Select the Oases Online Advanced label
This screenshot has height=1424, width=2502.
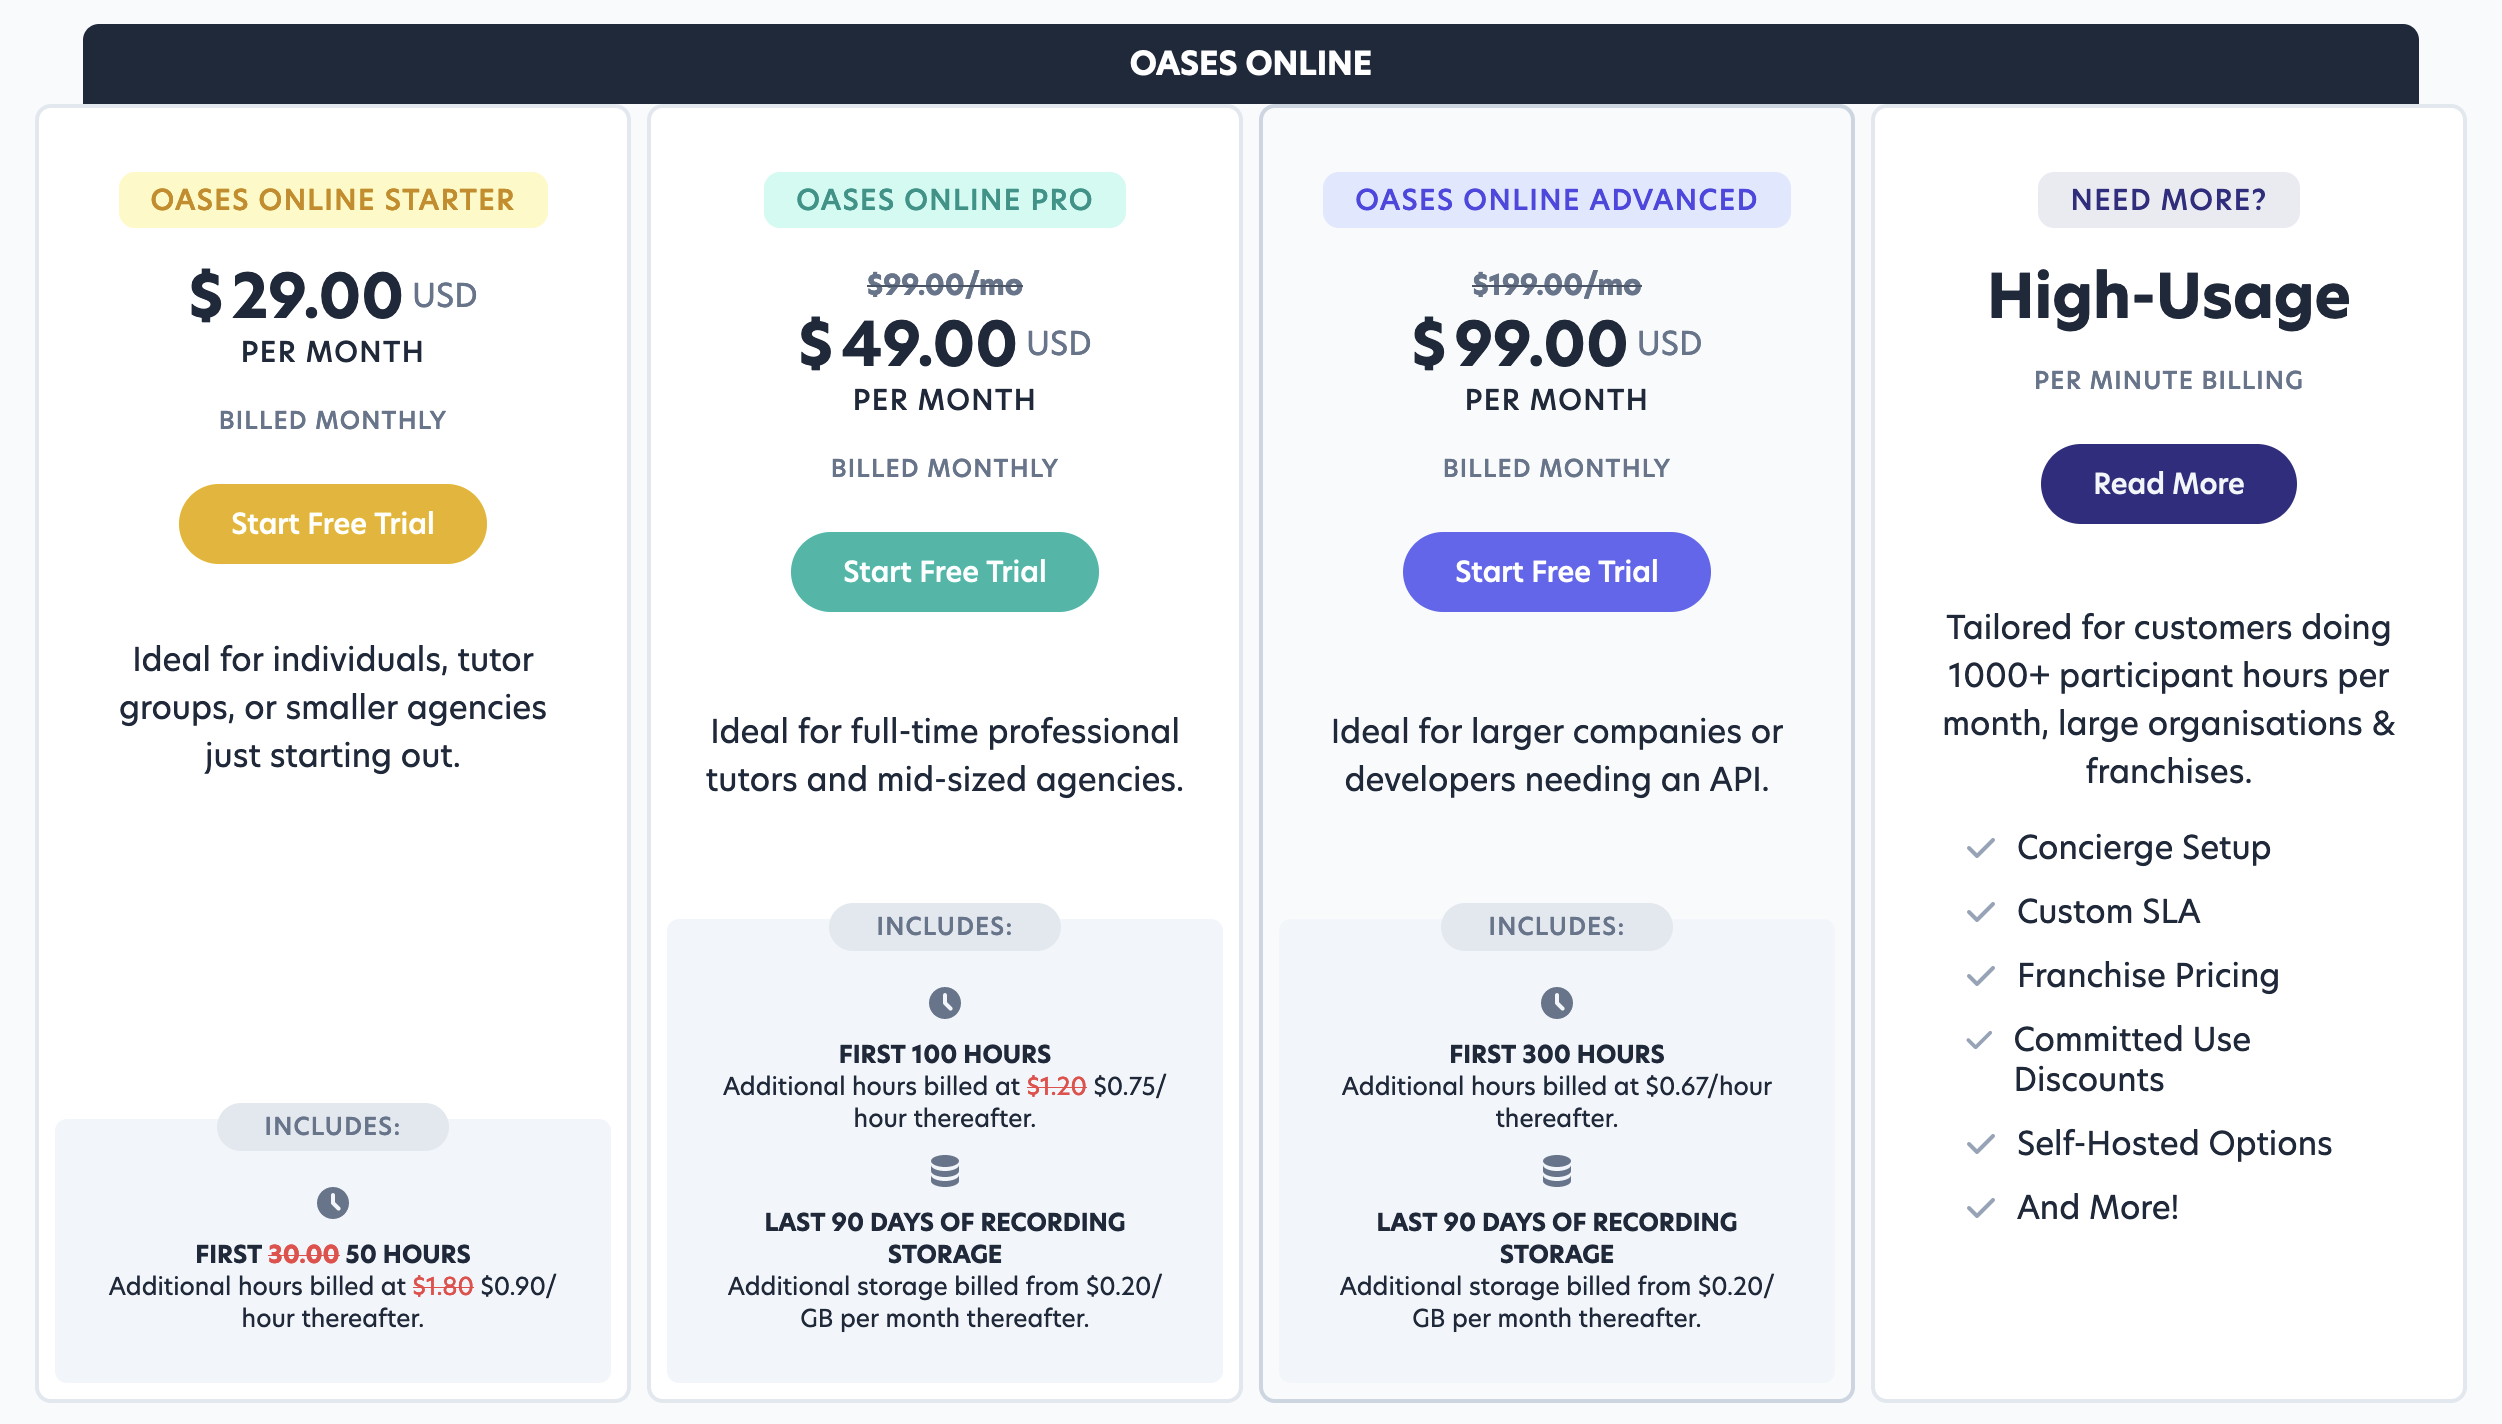coord(1557,200)
